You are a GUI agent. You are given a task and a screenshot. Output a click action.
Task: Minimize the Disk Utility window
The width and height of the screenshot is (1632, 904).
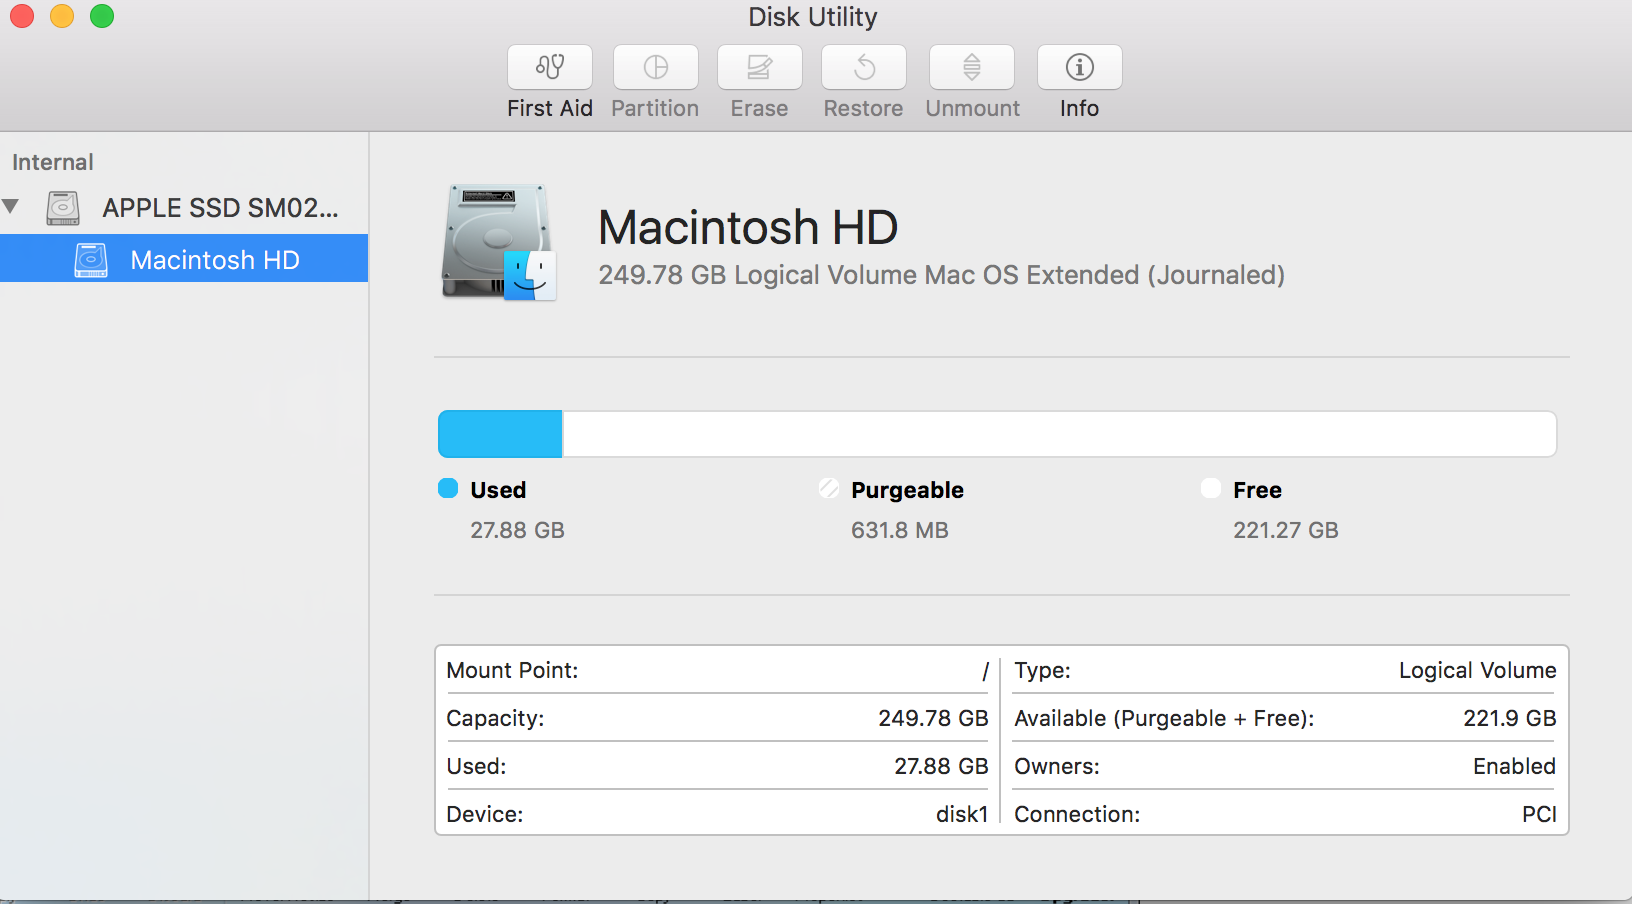62,16
